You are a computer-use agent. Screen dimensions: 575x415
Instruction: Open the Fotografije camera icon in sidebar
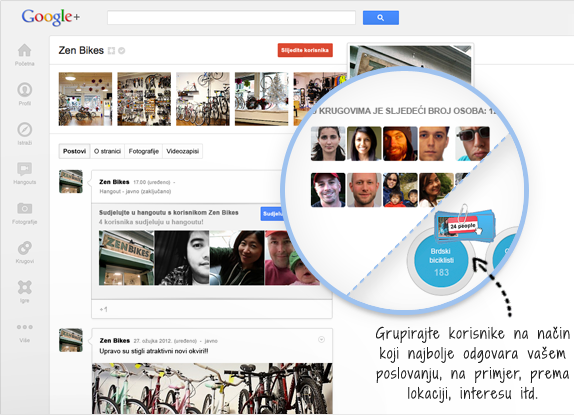[25, 209]
